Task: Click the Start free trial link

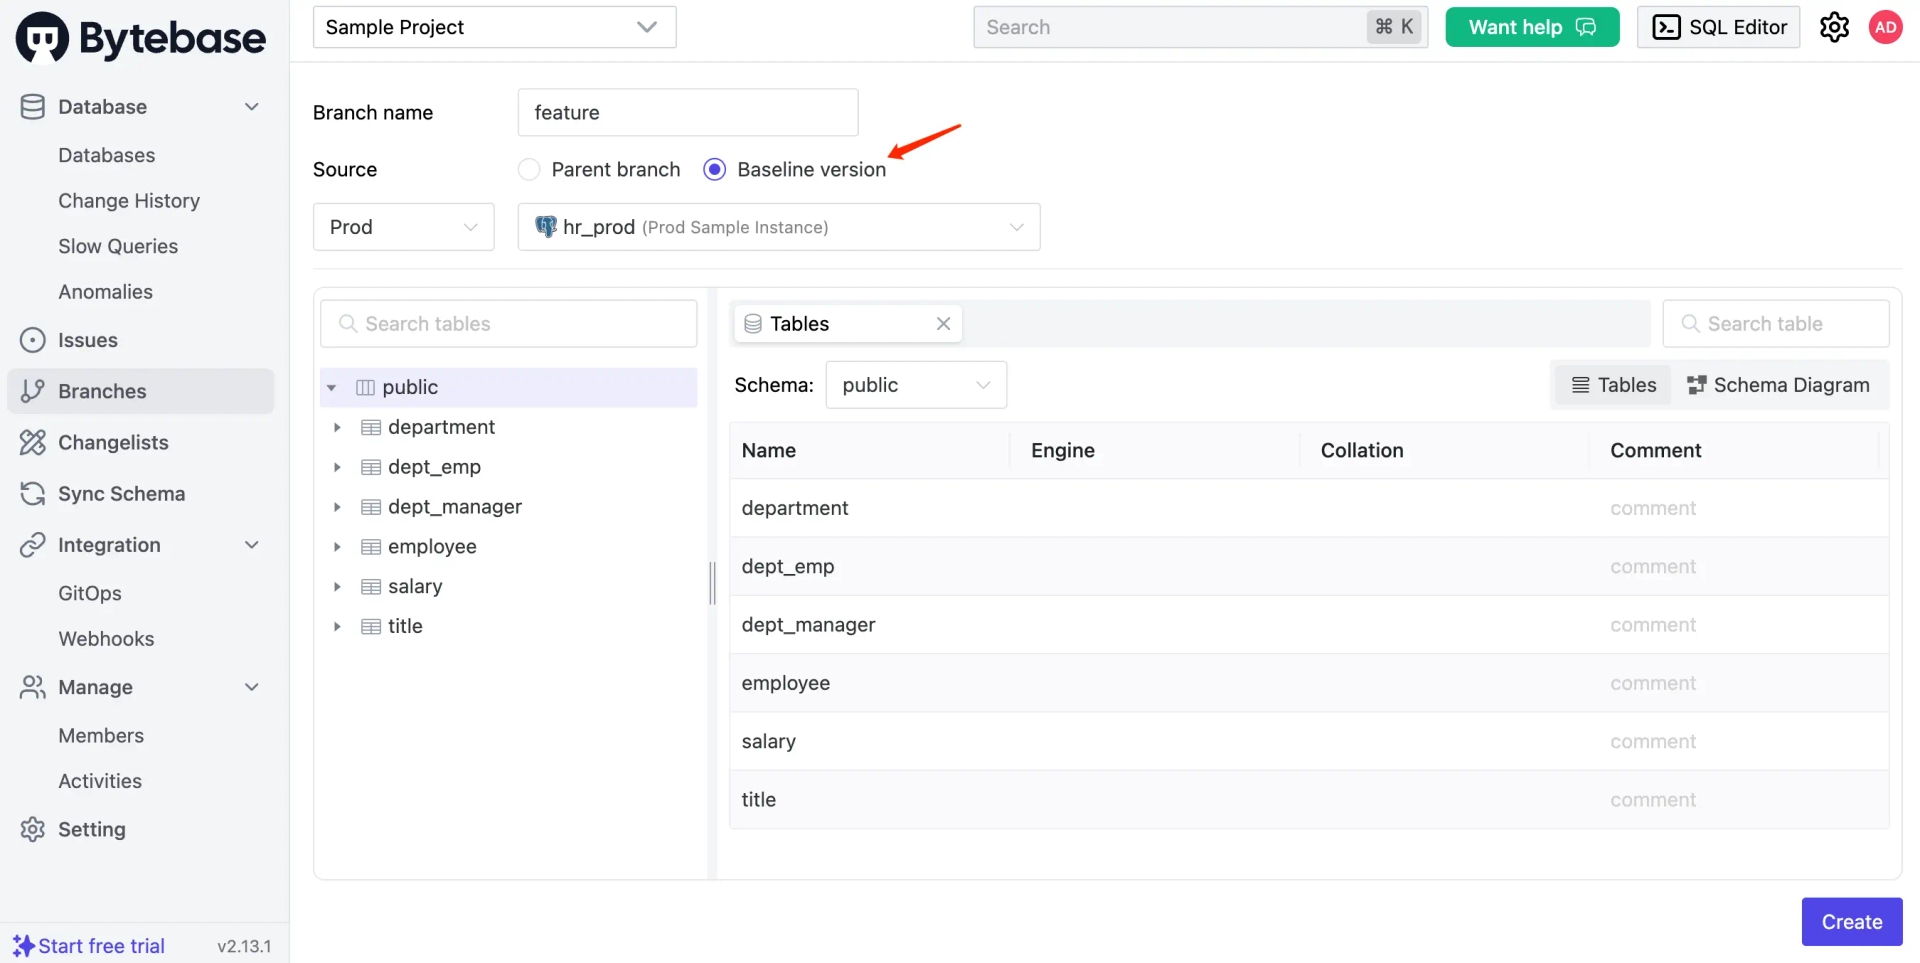Action: click(101, 946)
